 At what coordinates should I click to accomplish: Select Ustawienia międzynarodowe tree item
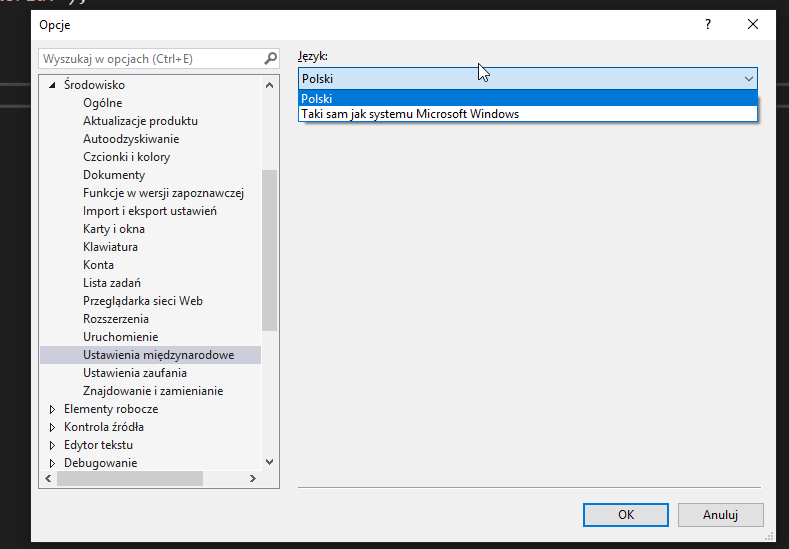click(150, 355)
